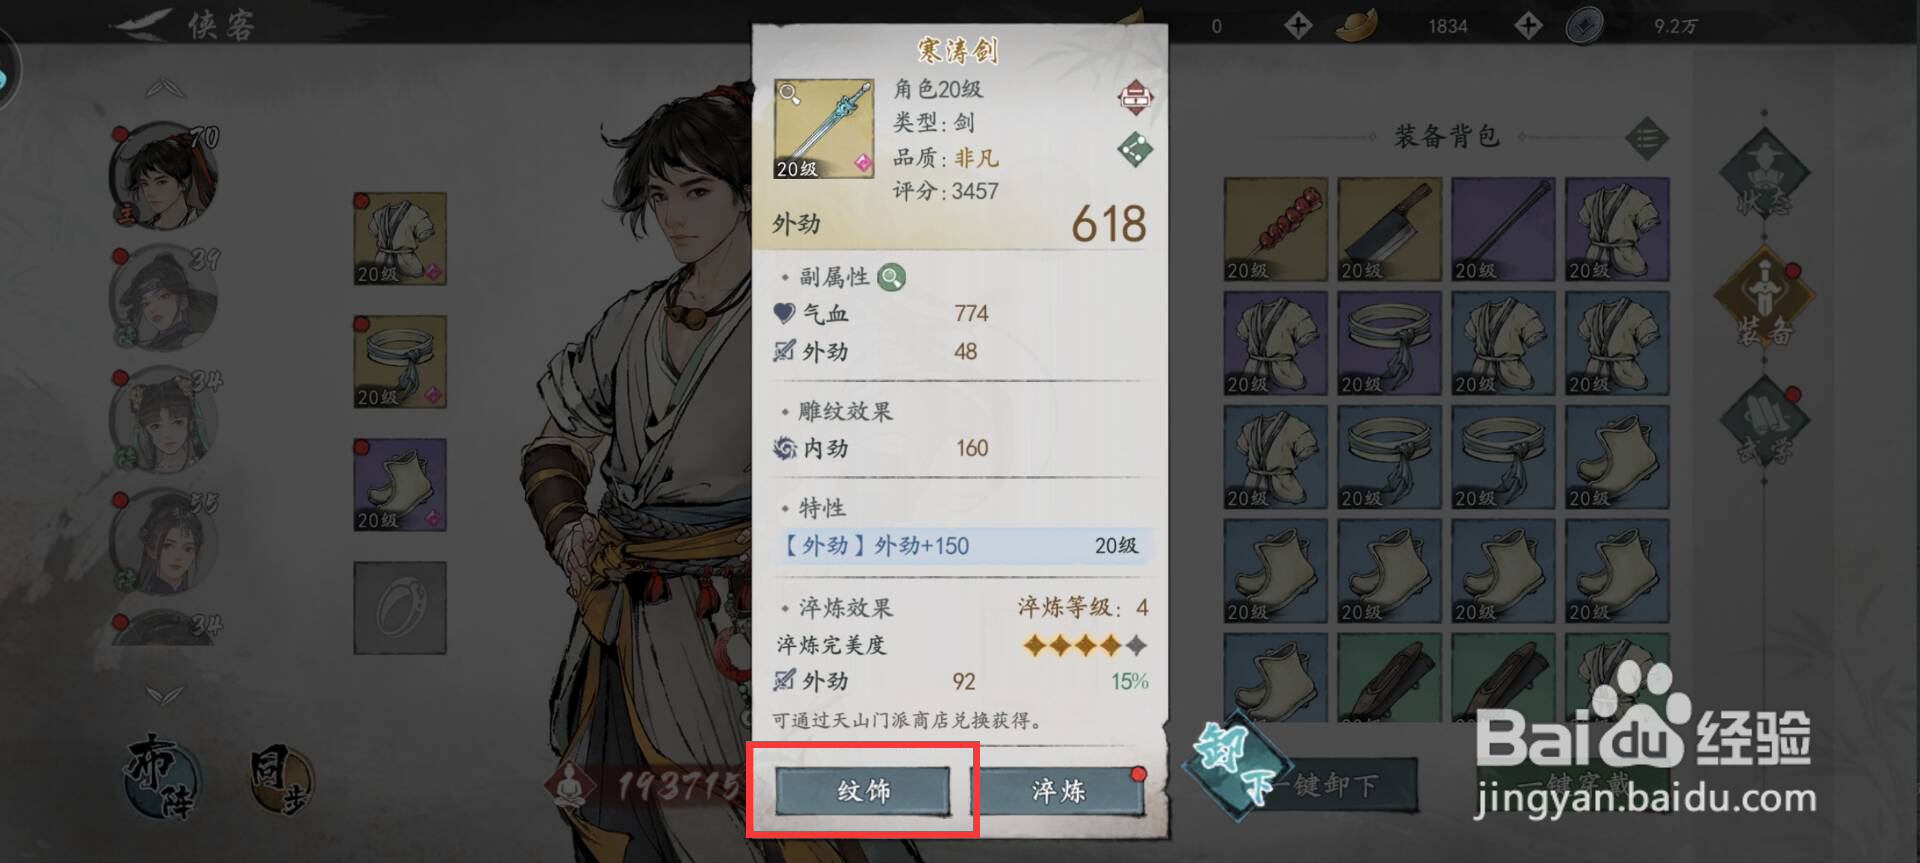
Task: Click the 纹饰 button
Action: [863, 791]
